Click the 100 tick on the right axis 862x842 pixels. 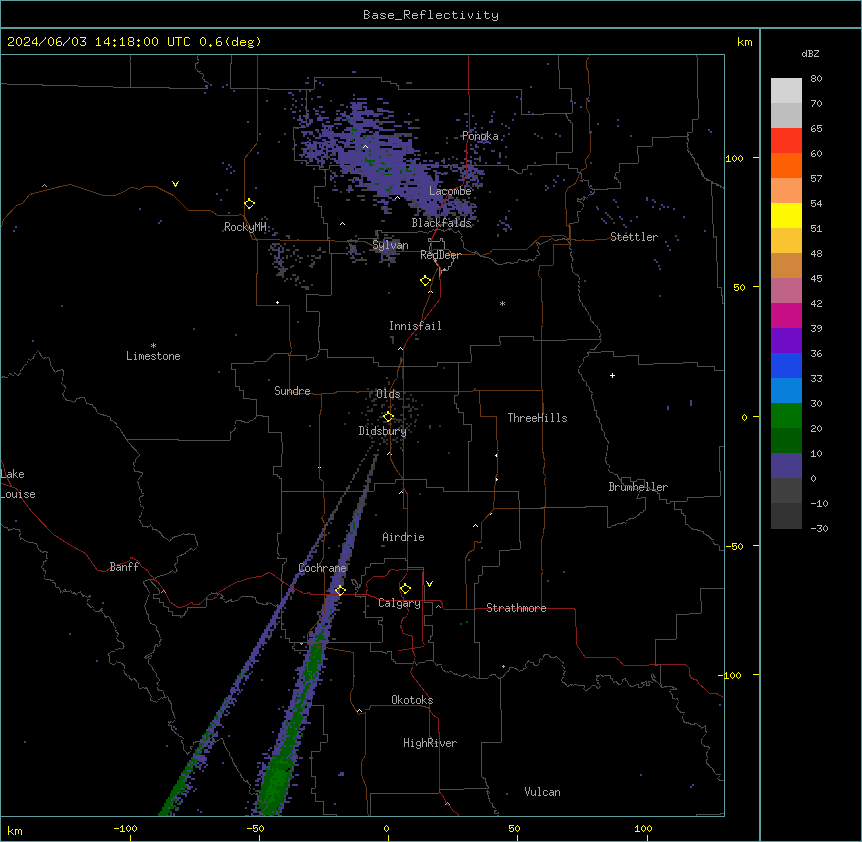(x=734, y=158)
